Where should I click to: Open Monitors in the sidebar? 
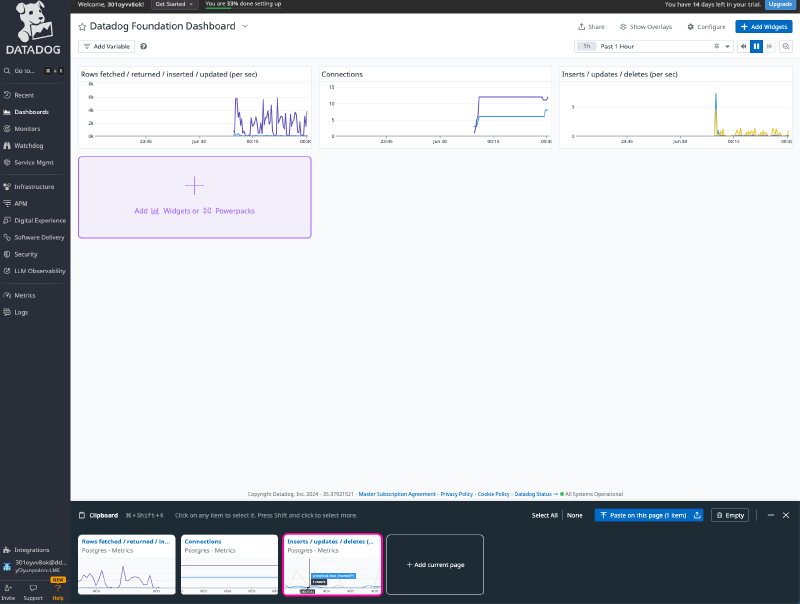[27, 128]
